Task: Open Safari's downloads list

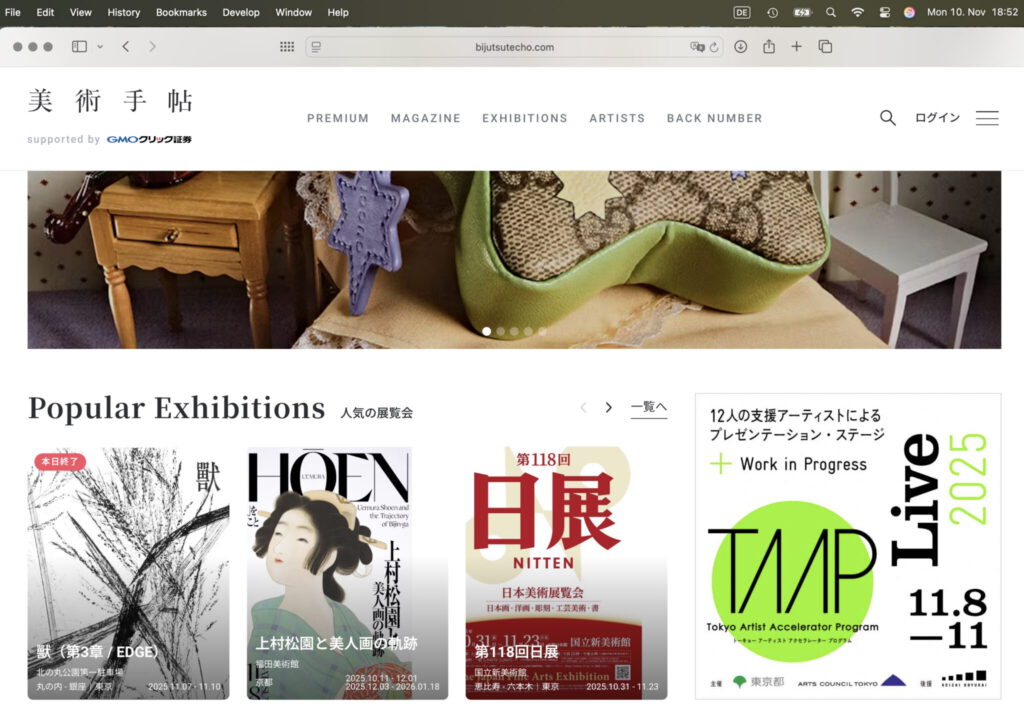Action: click(740, 46)
